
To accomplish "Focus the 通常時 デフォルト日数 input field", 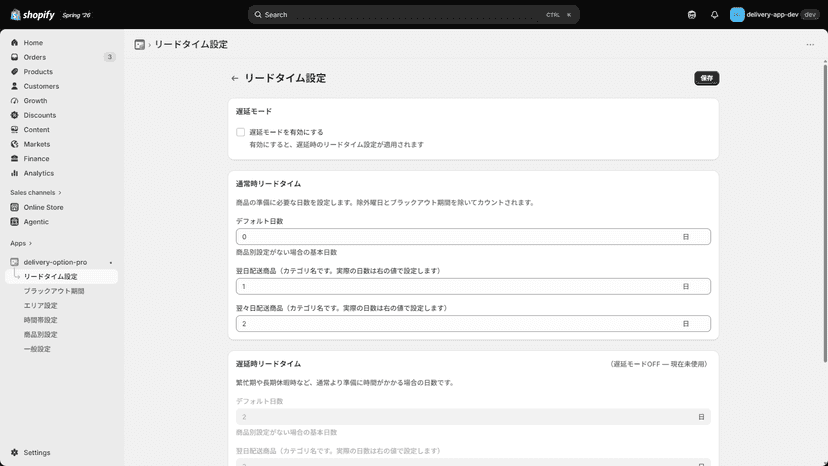I will pyautogui.click(x=473, y=237).
